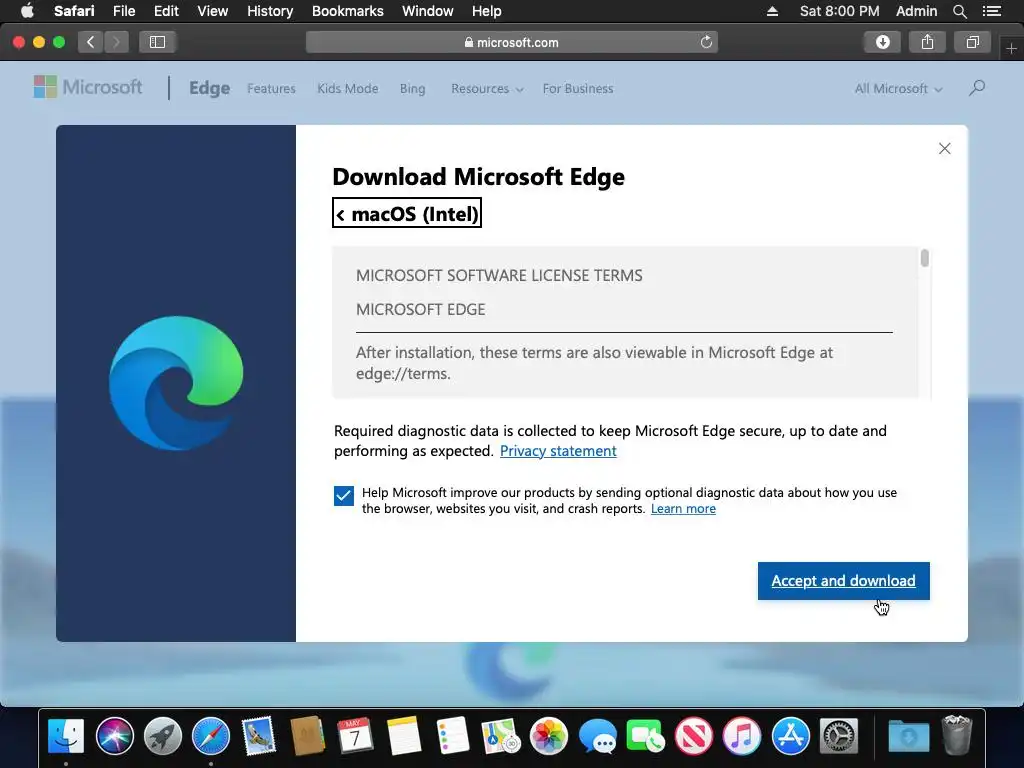Open the Help menu
1024x768 pixels.
point(487,11)
